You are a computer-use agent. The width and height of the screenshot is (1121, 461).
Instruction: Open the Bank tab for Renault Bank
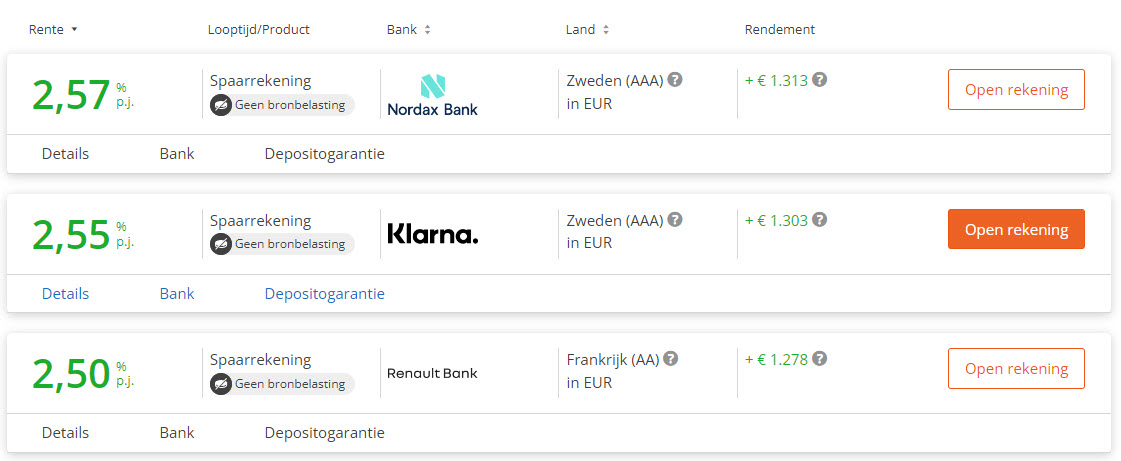click(x=177, y=432)
